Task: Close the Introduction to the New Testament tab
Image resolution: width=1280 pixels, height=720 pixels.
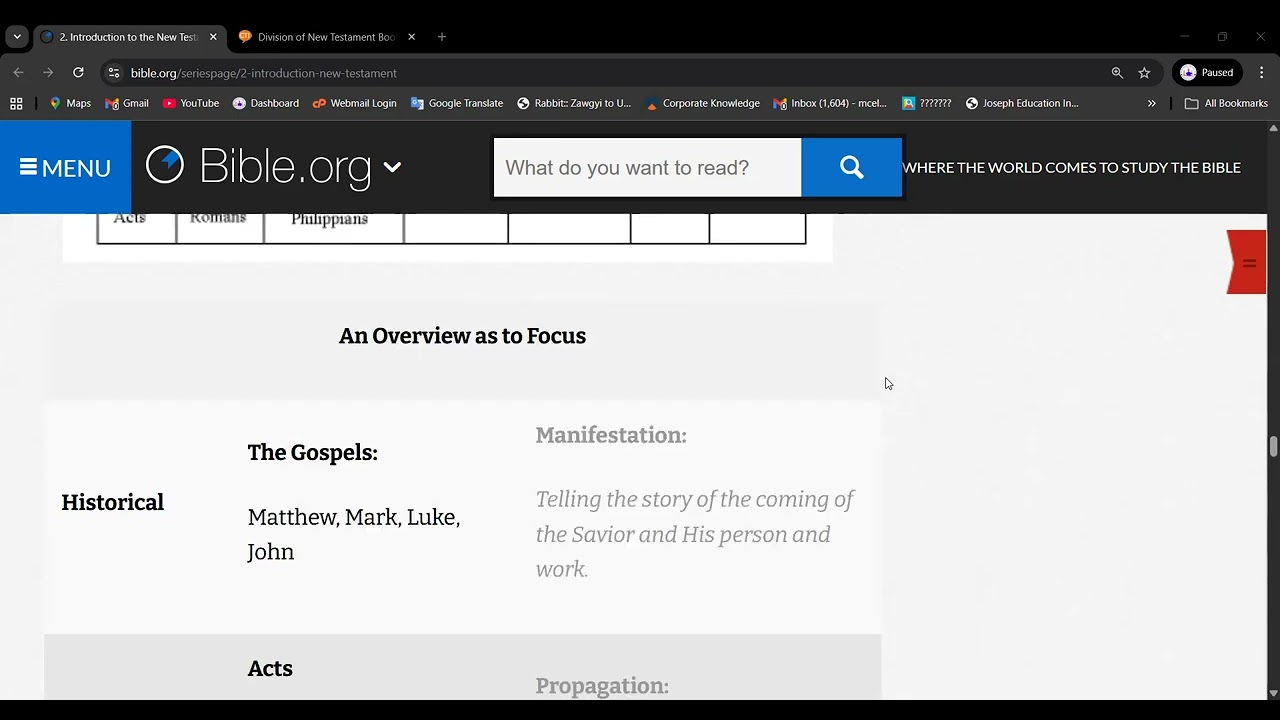Action: point(213,37)
